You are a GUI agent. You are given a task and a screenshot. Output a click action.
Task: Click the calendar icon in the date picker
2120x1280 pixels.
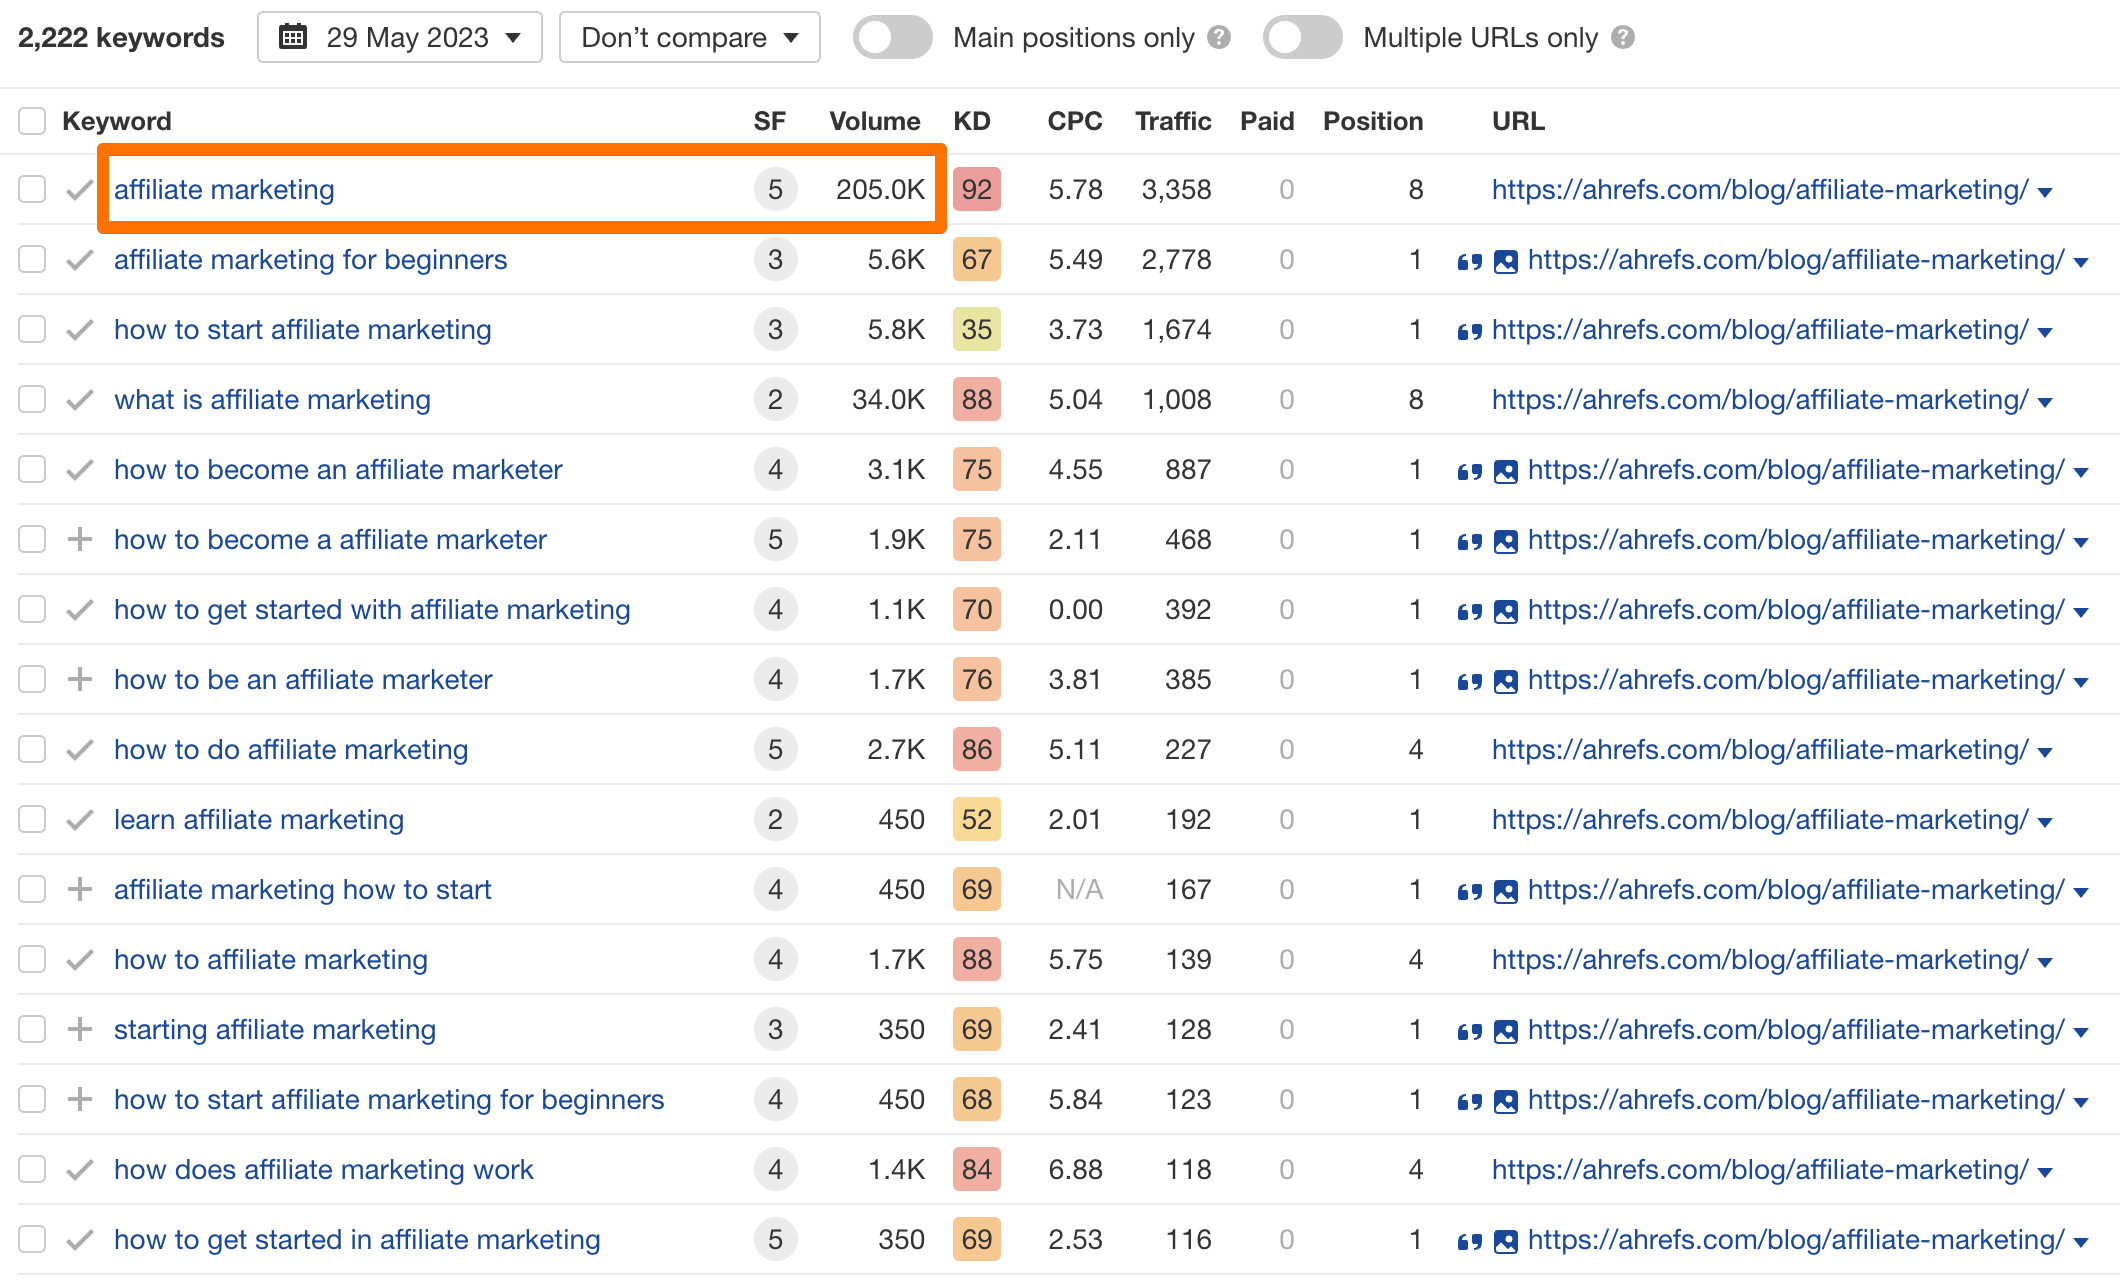pos(293,37)
